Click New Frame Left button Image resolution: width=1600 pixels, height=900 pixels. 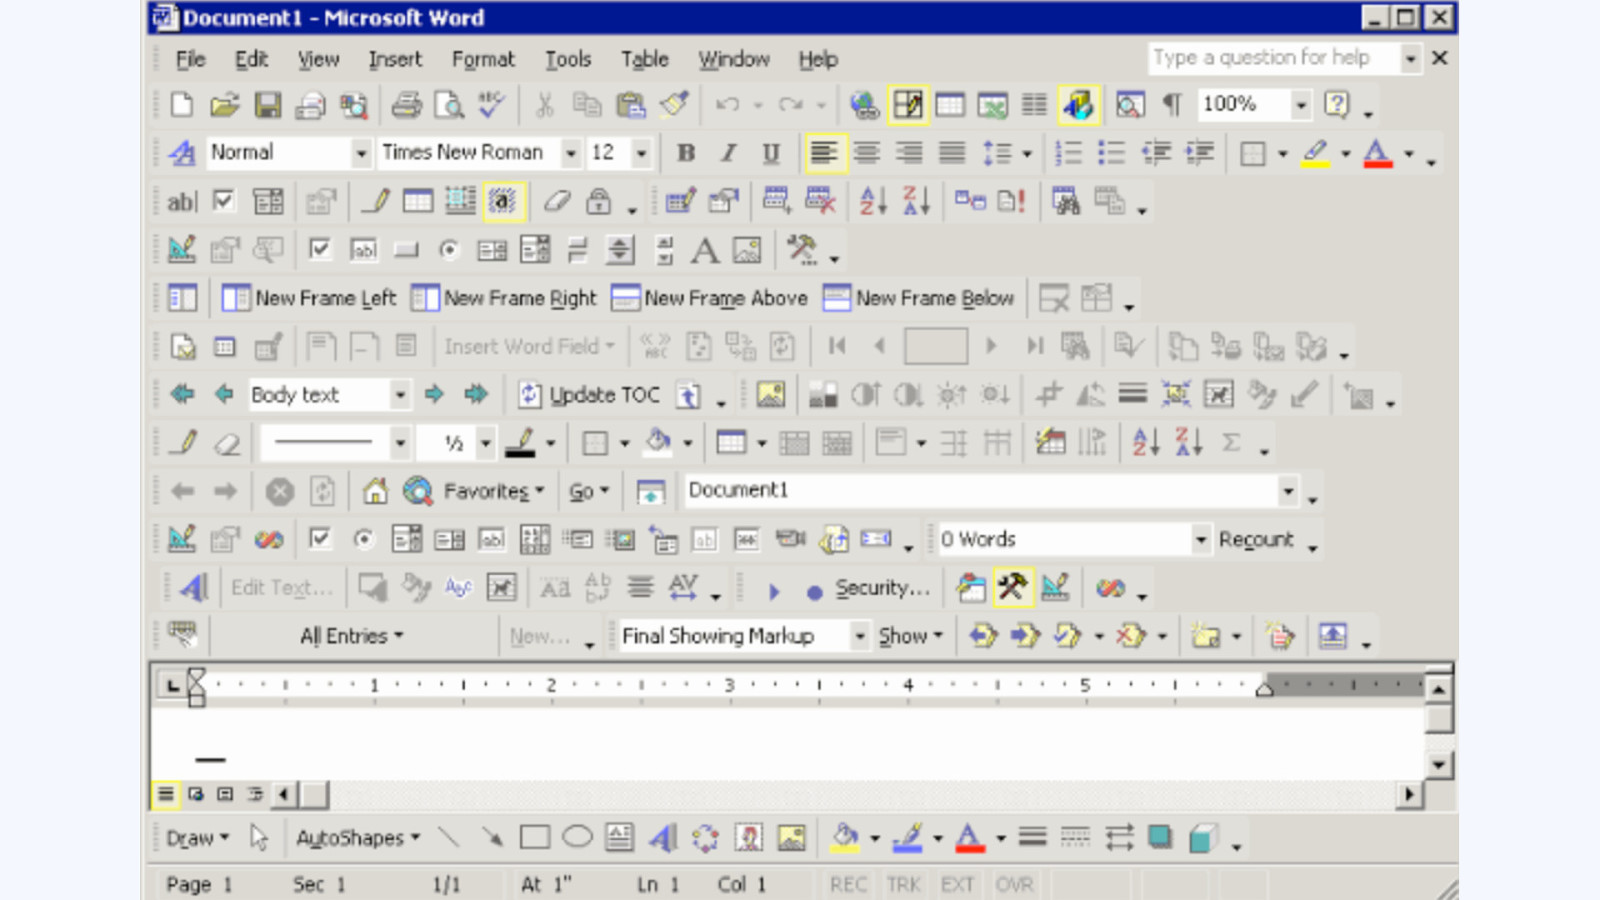point(309,298)
